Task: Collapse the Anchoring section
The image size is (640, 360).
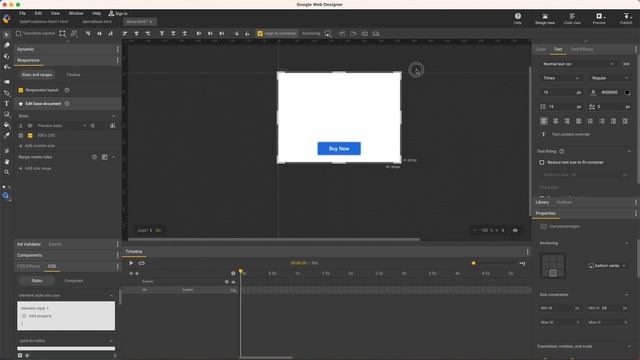Action: [627, 243]
